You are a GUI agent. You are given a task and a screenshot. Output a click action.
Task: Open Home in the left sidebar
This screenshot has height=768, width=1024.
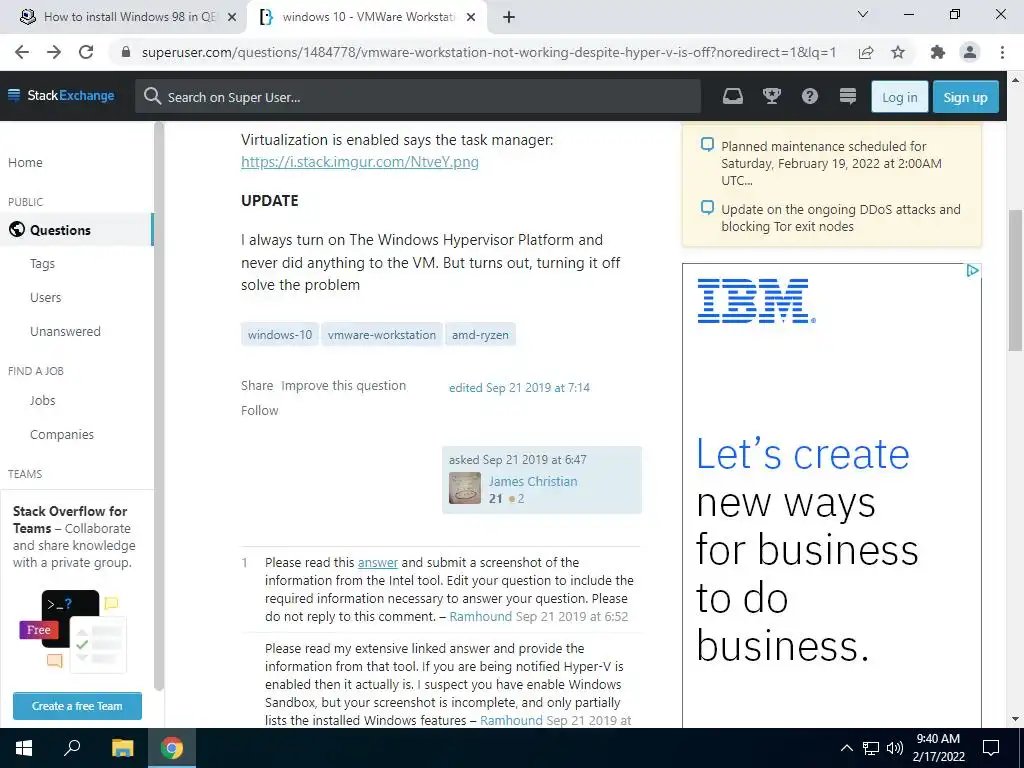[x=25, y=163]
